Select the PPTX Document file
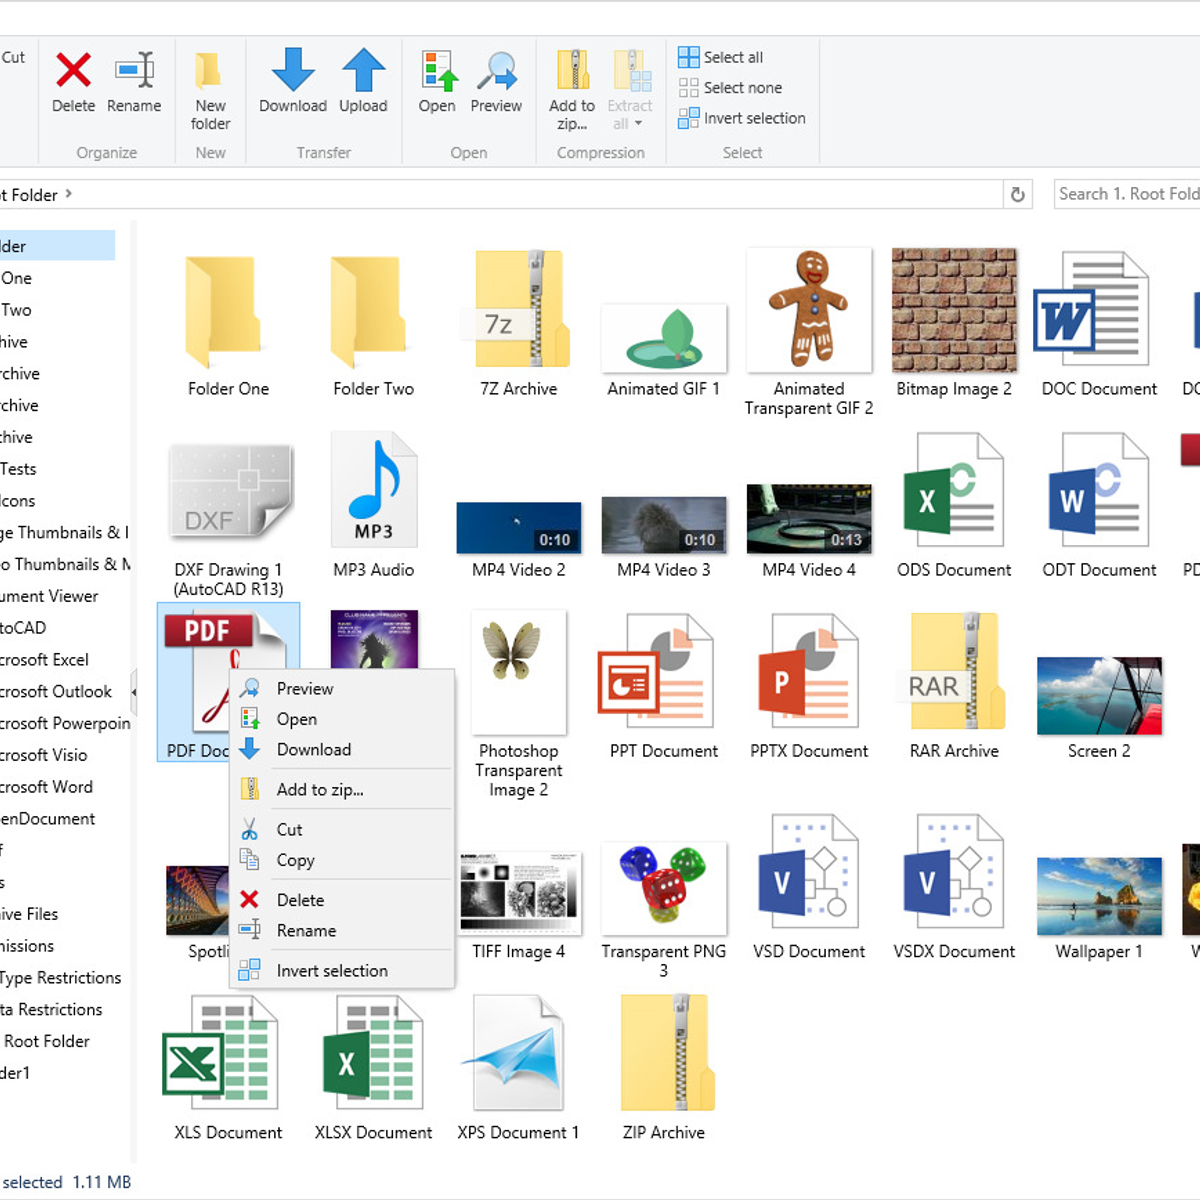Viewport: 1200px width, 1200px height. 809,686
